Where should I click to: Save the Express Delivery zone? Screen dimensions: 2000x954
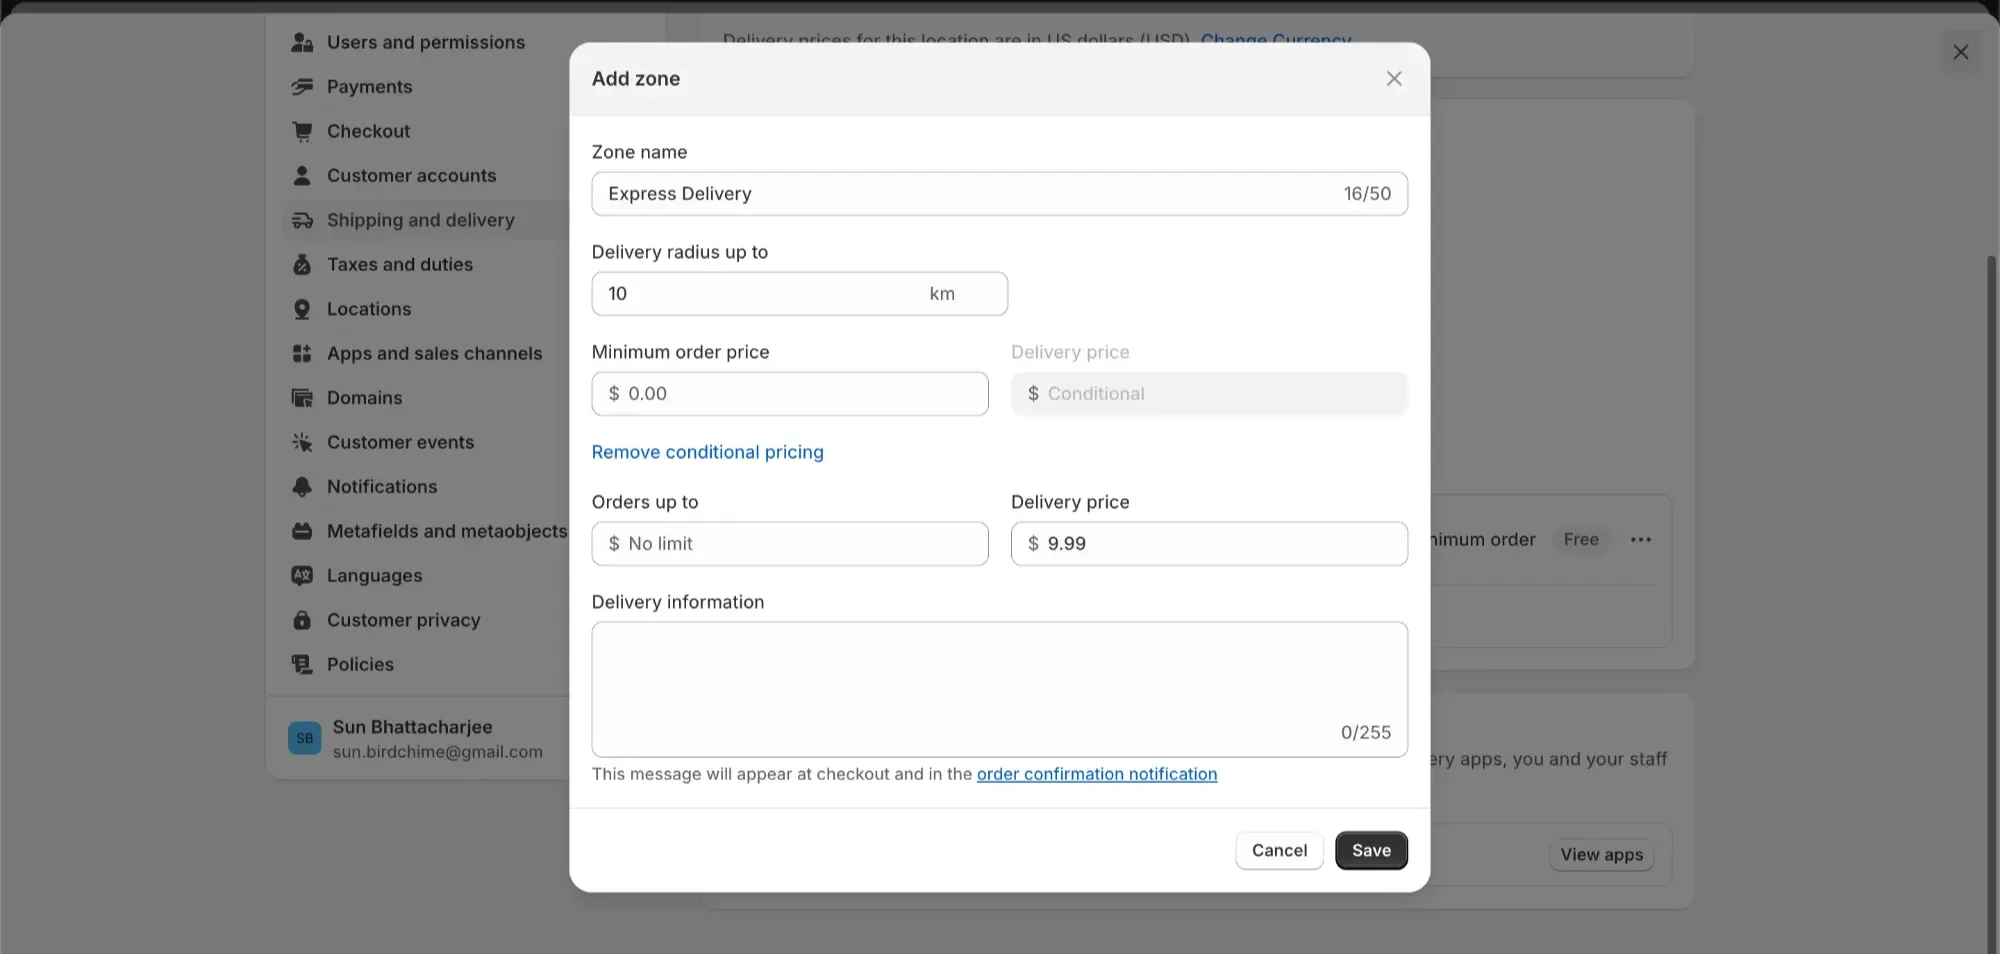(x=1371, y=850)
